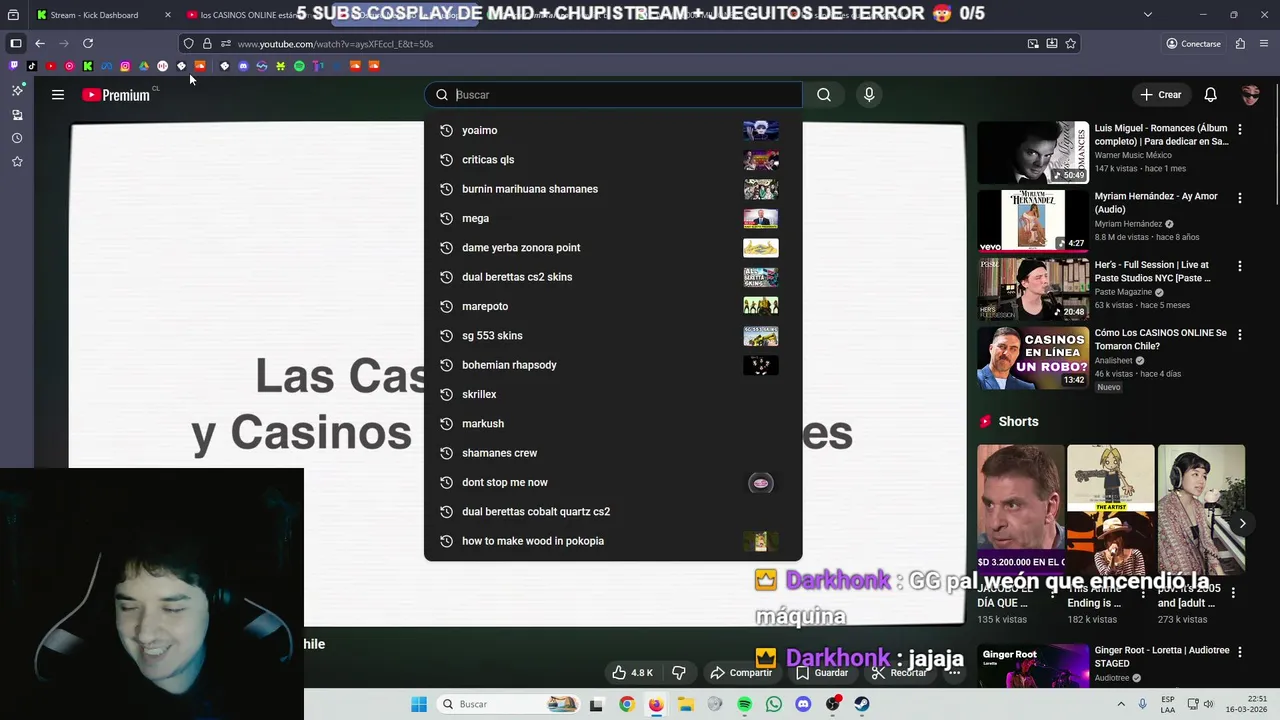The width and height of the screenshot is (1280, 720).
Task: Open sidebar bookmarks star icon
Action: click(17, 162)
